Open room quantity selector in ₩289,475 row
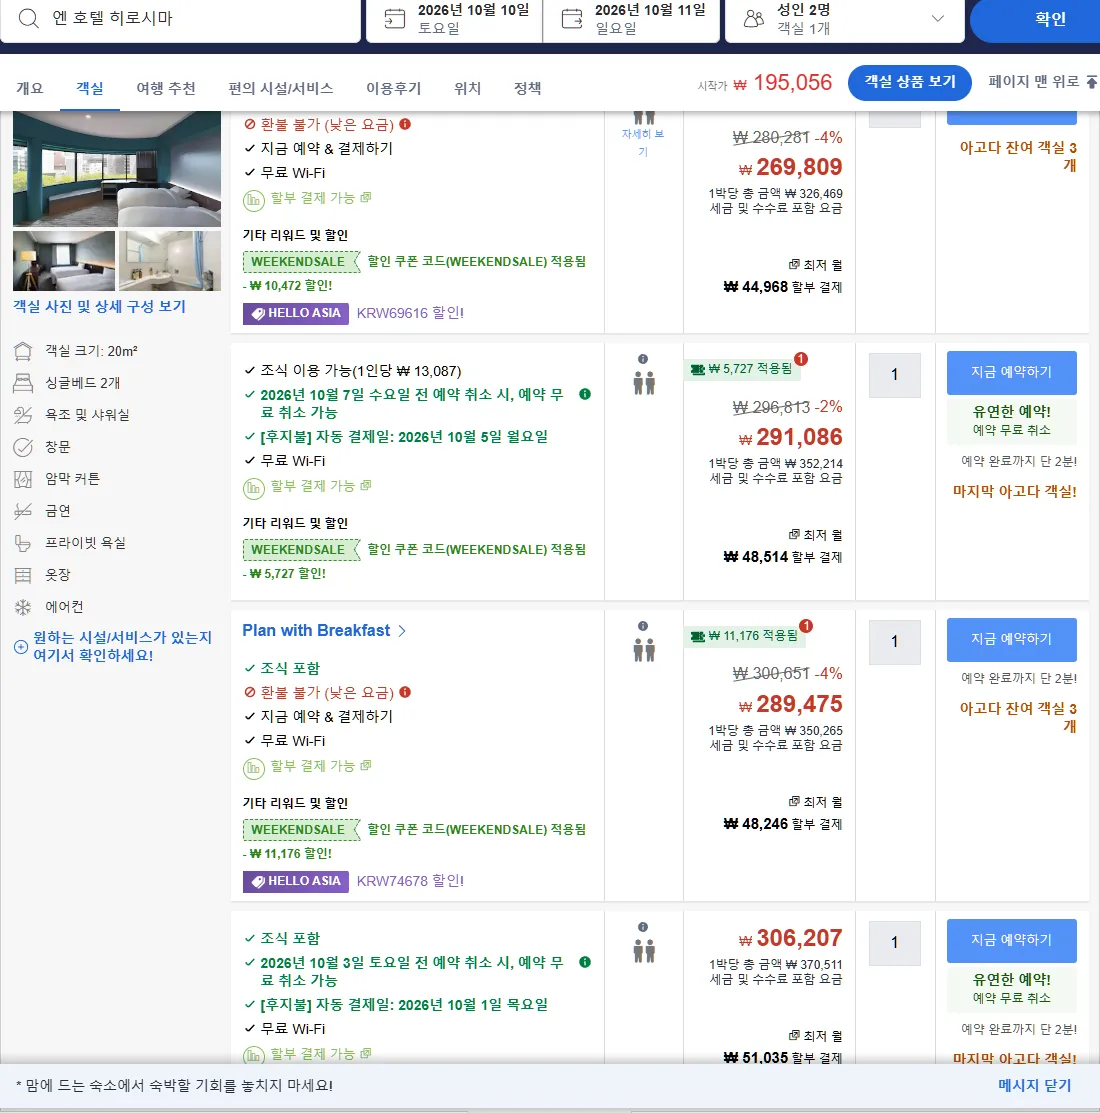The image size is (1100, 1113). point(894,641)
